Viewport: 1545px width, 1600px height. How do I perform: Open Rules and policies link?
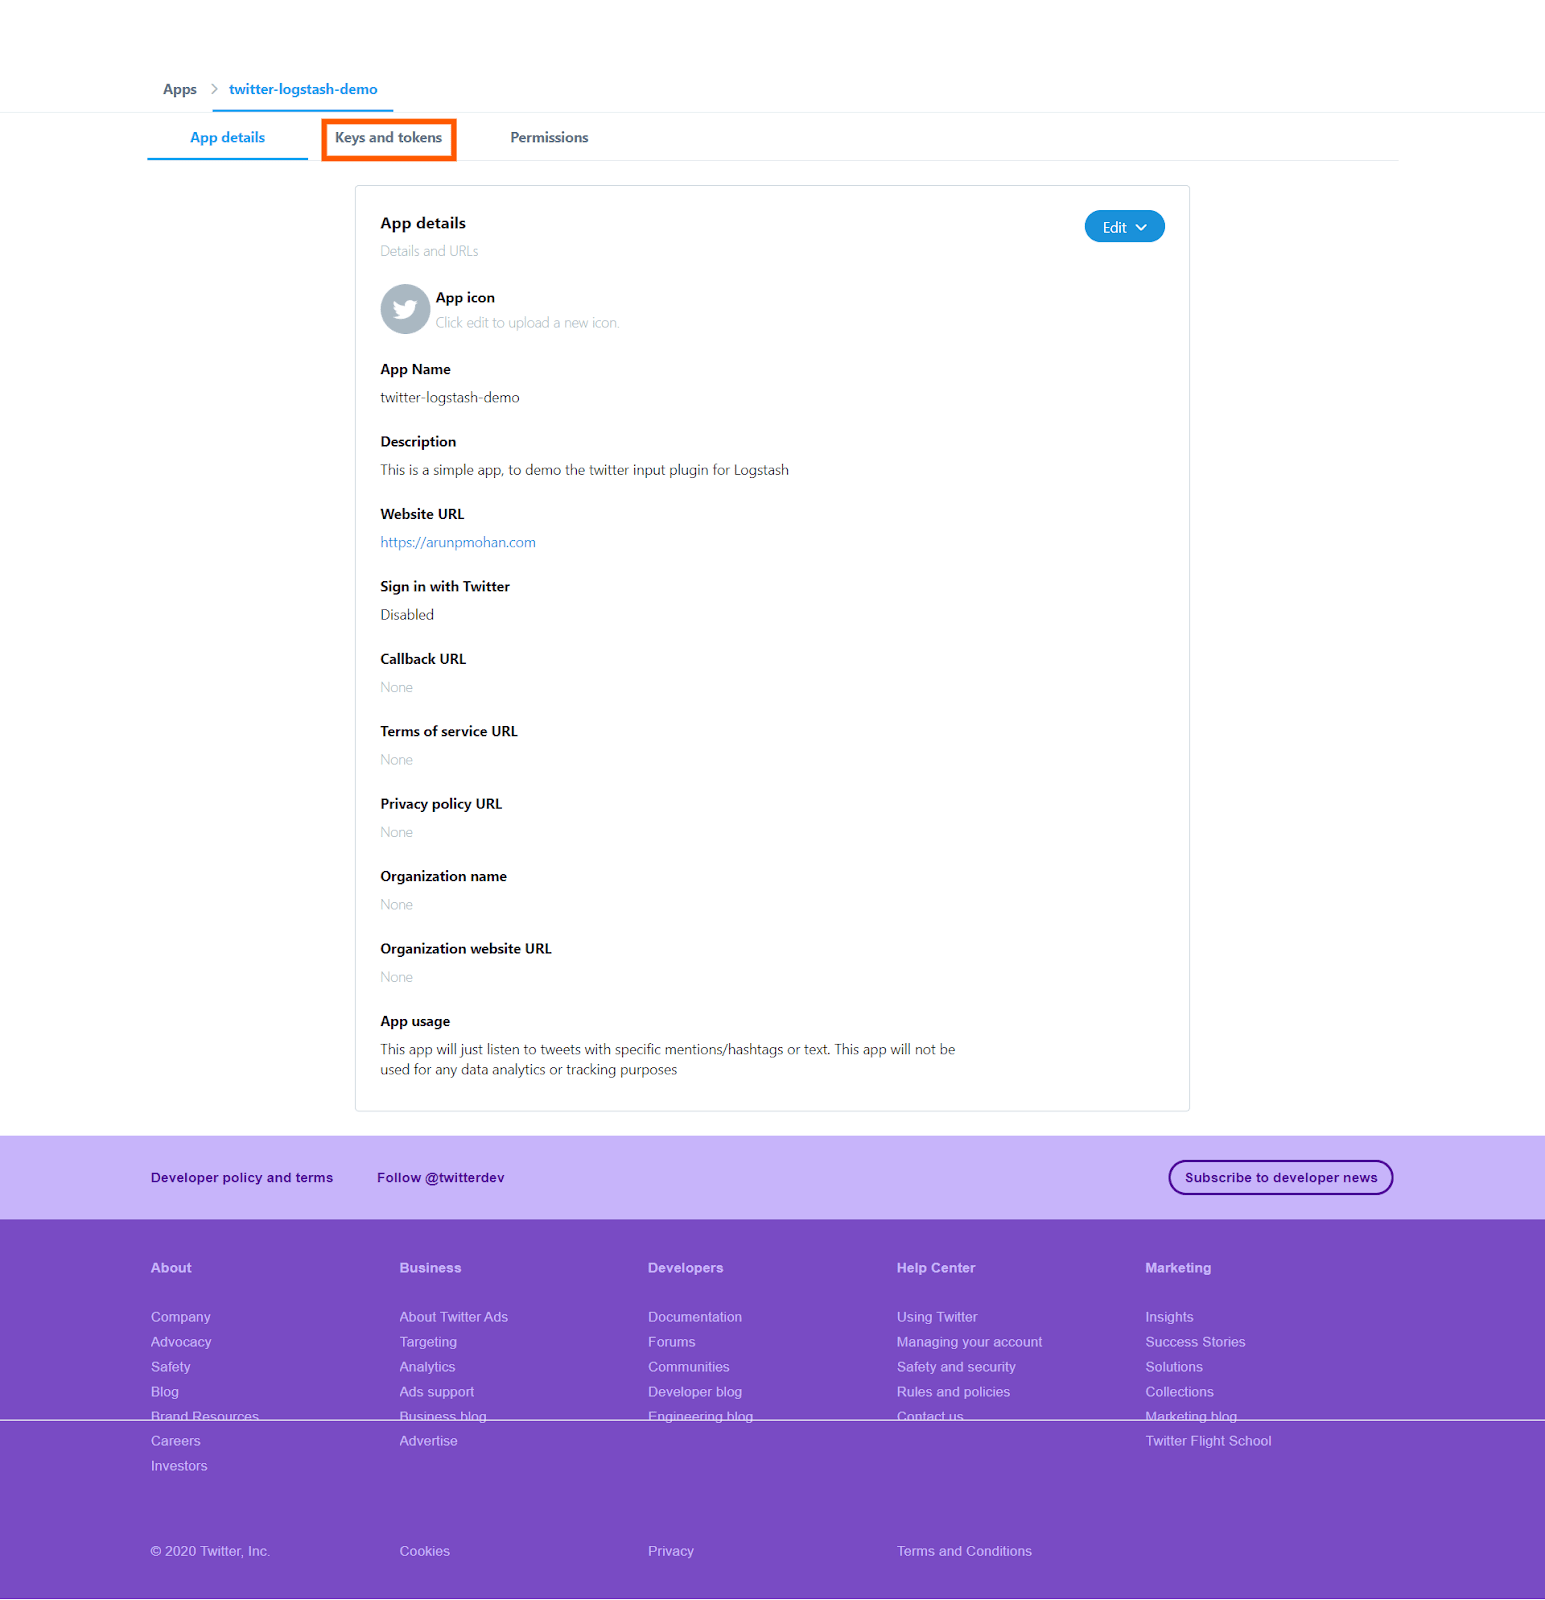click(x=953, y=1392)
